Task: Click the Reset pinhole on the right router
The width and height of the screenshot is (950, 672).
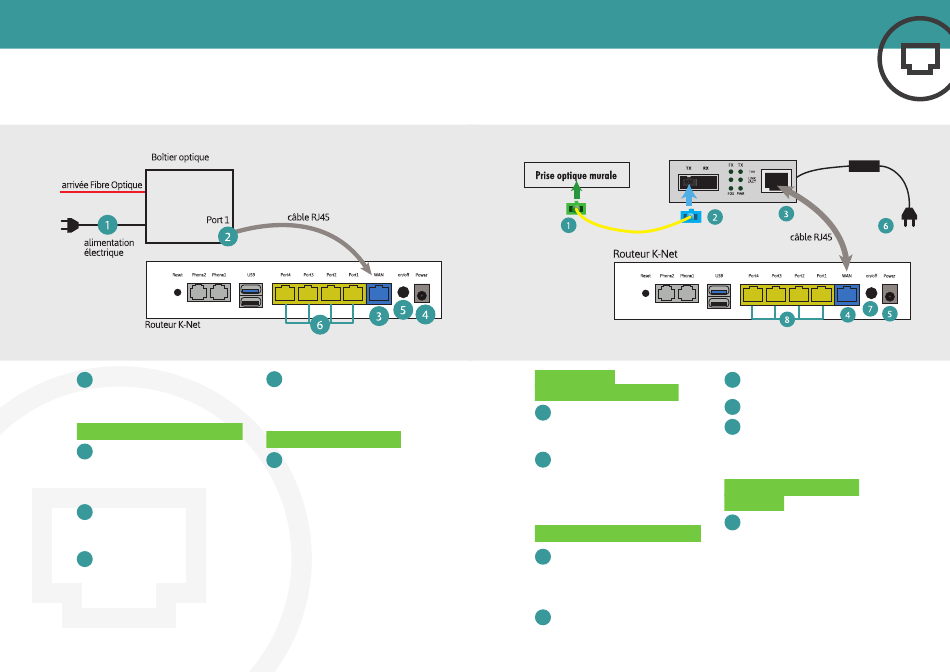Action: point(645,293)
